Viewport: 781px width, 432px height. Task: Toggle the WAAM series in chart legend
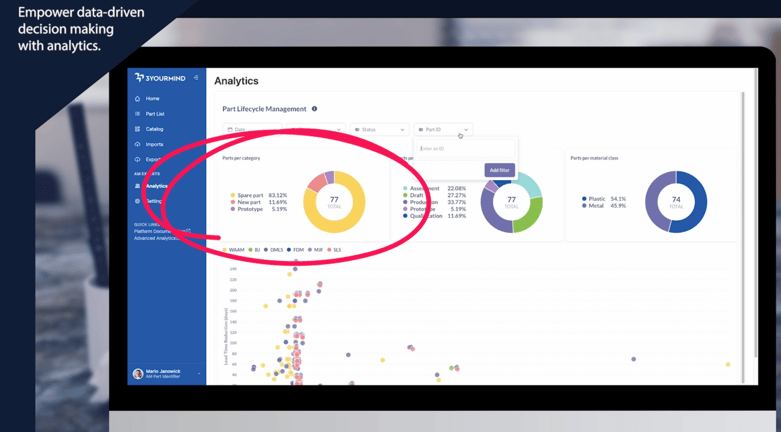(x=234, y=250)
